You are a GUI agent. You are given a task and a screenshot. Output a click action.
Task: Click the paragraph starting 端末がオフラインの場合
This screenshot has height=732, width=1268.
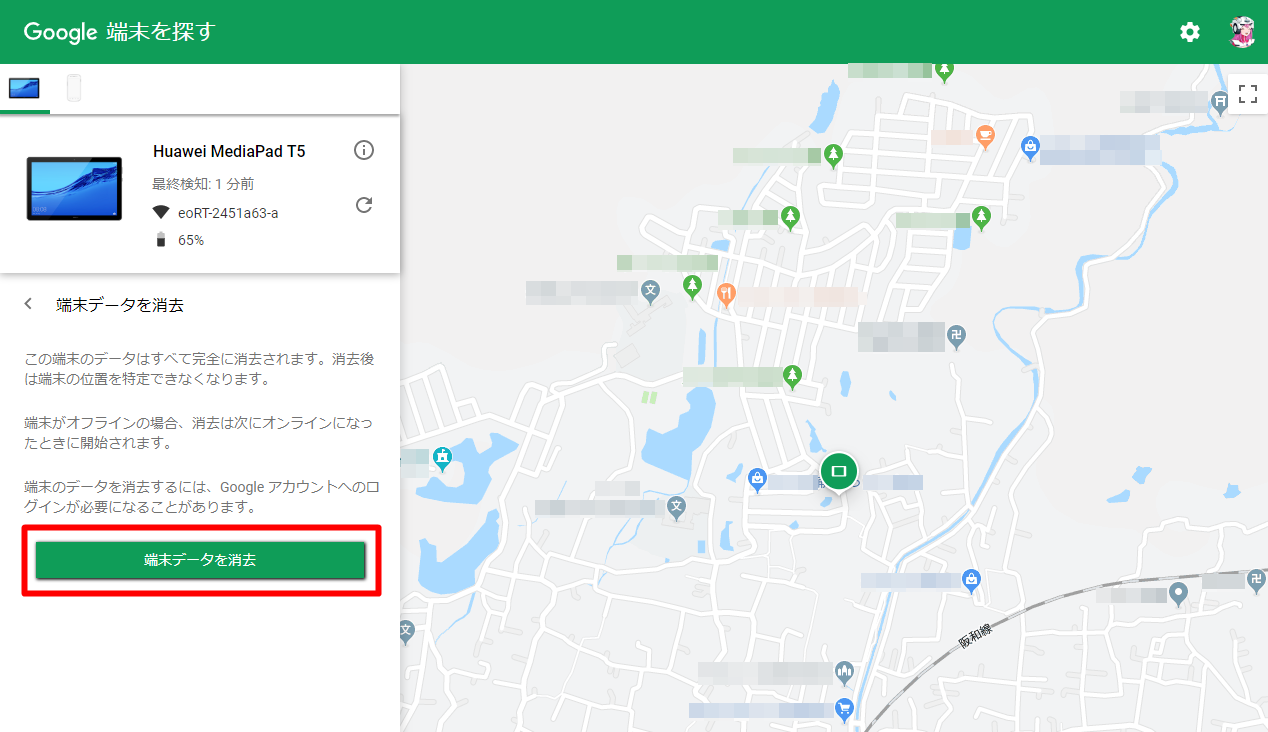[199, 432]
